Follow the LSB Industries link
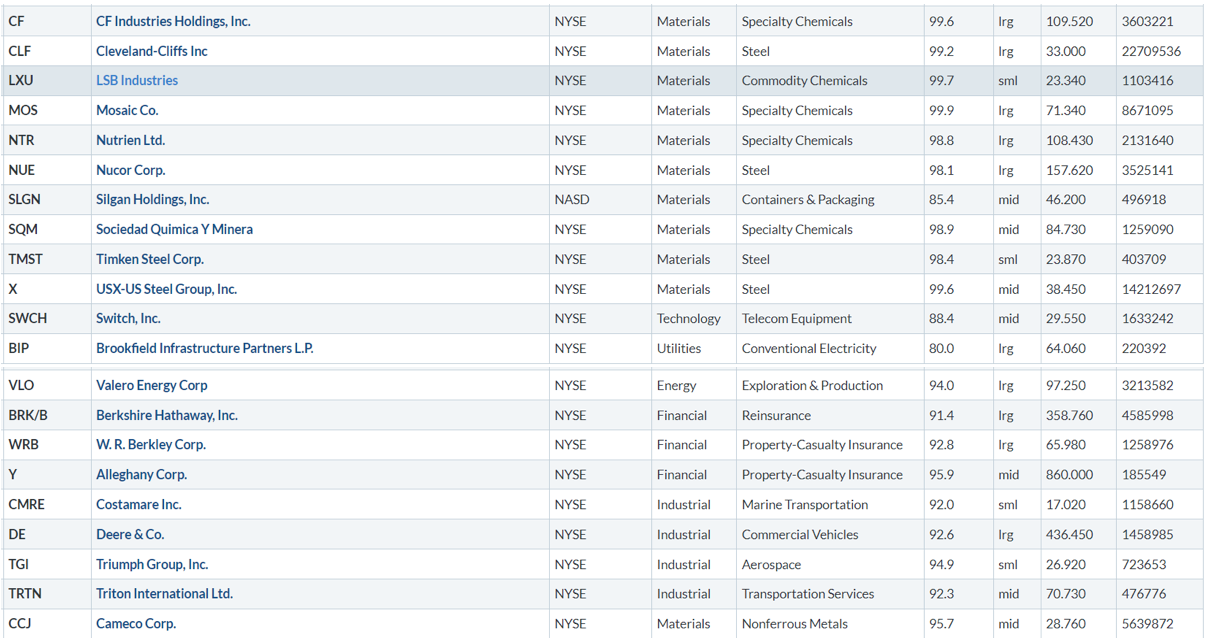 coord(137,81)
